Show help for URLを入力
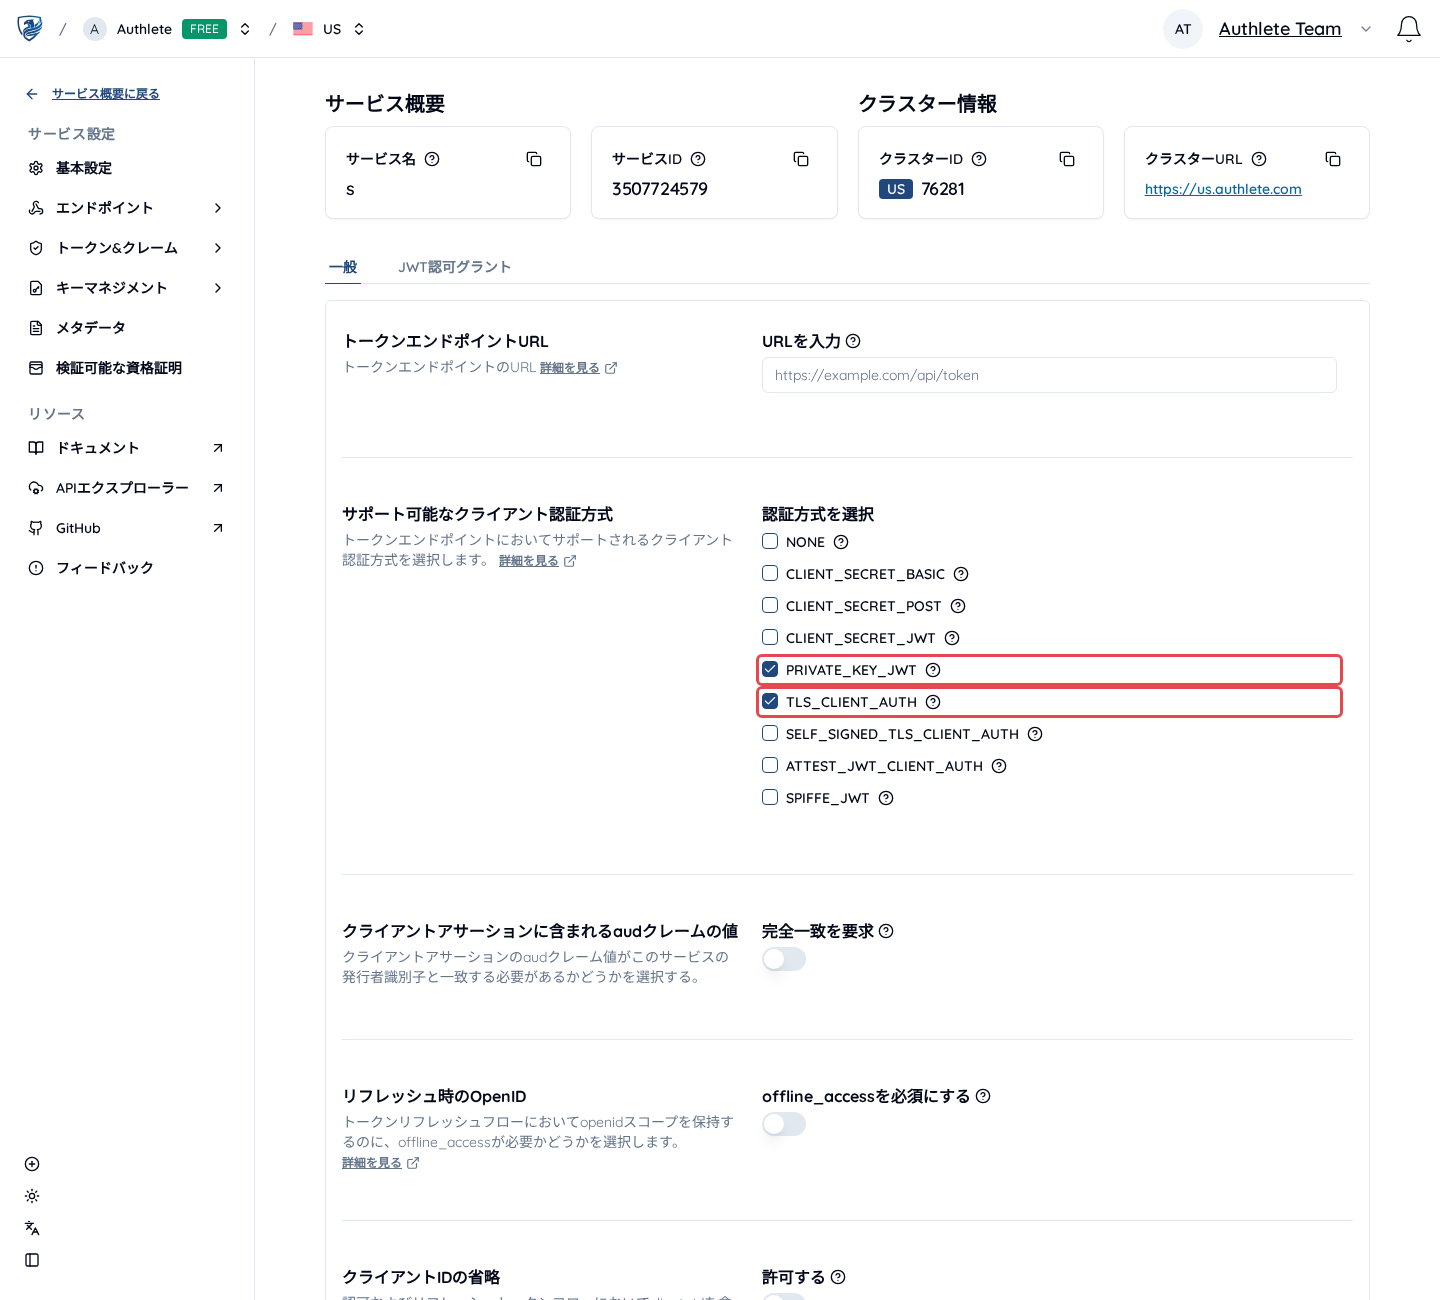The height and width of the screenshot is (1300, 1440). 853,341
